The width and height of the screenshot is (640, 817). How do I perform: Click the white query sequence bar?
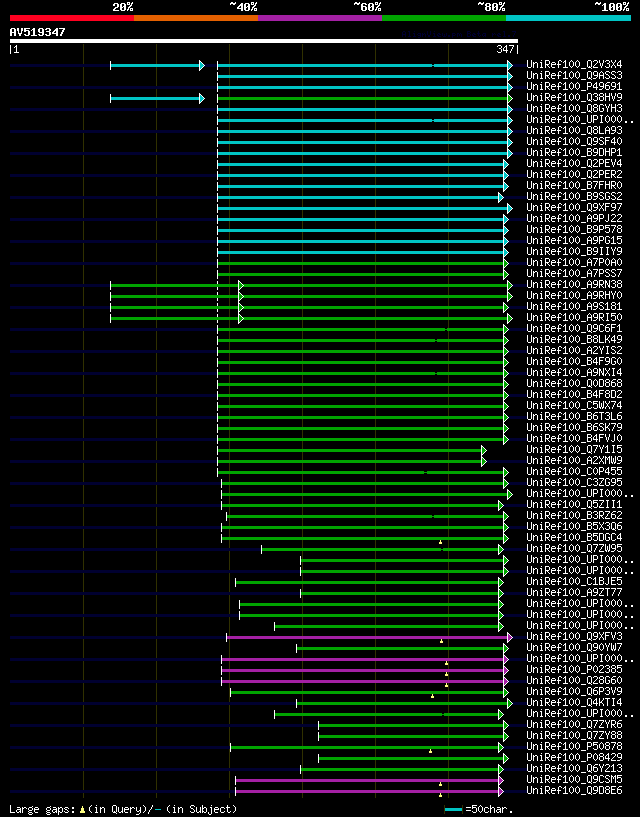264,41
